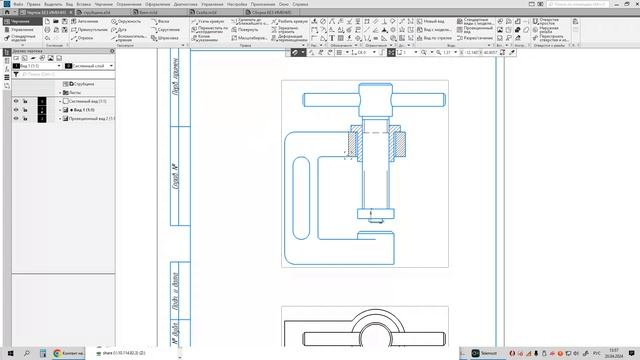Select the Вспомогательная прямая tool
The height and width of the screenshot is (360, 640).
pos(128,38)
